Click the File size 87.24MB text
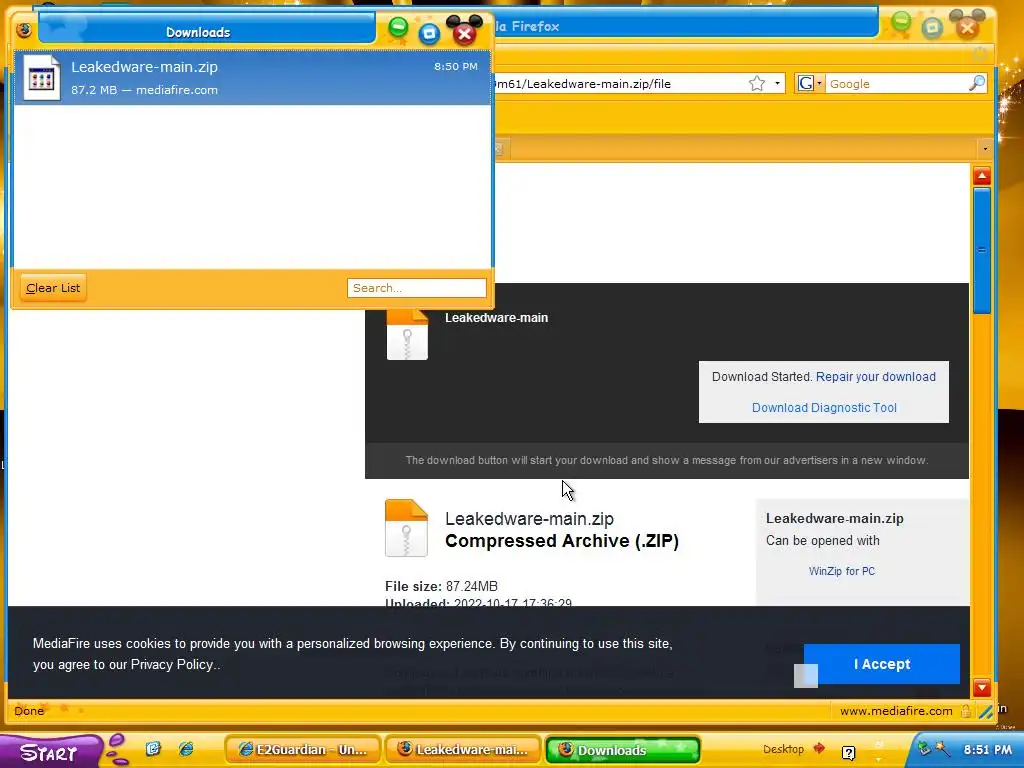This screenshot has height=768, width=1024. tap(441, 586)
